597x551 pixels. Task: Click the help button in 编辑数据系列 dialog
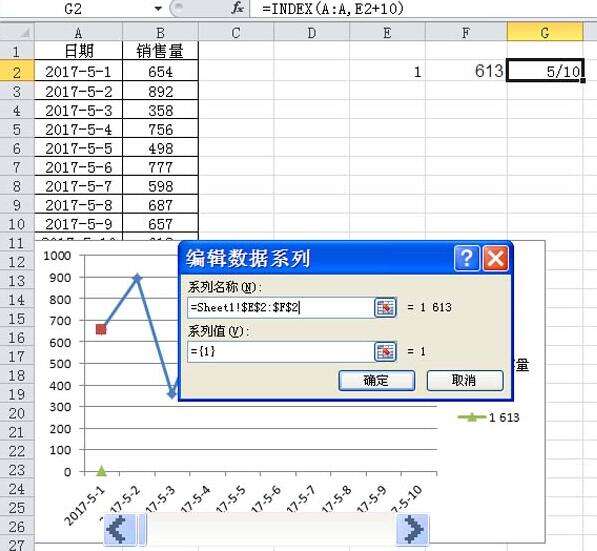pos(467,259)
